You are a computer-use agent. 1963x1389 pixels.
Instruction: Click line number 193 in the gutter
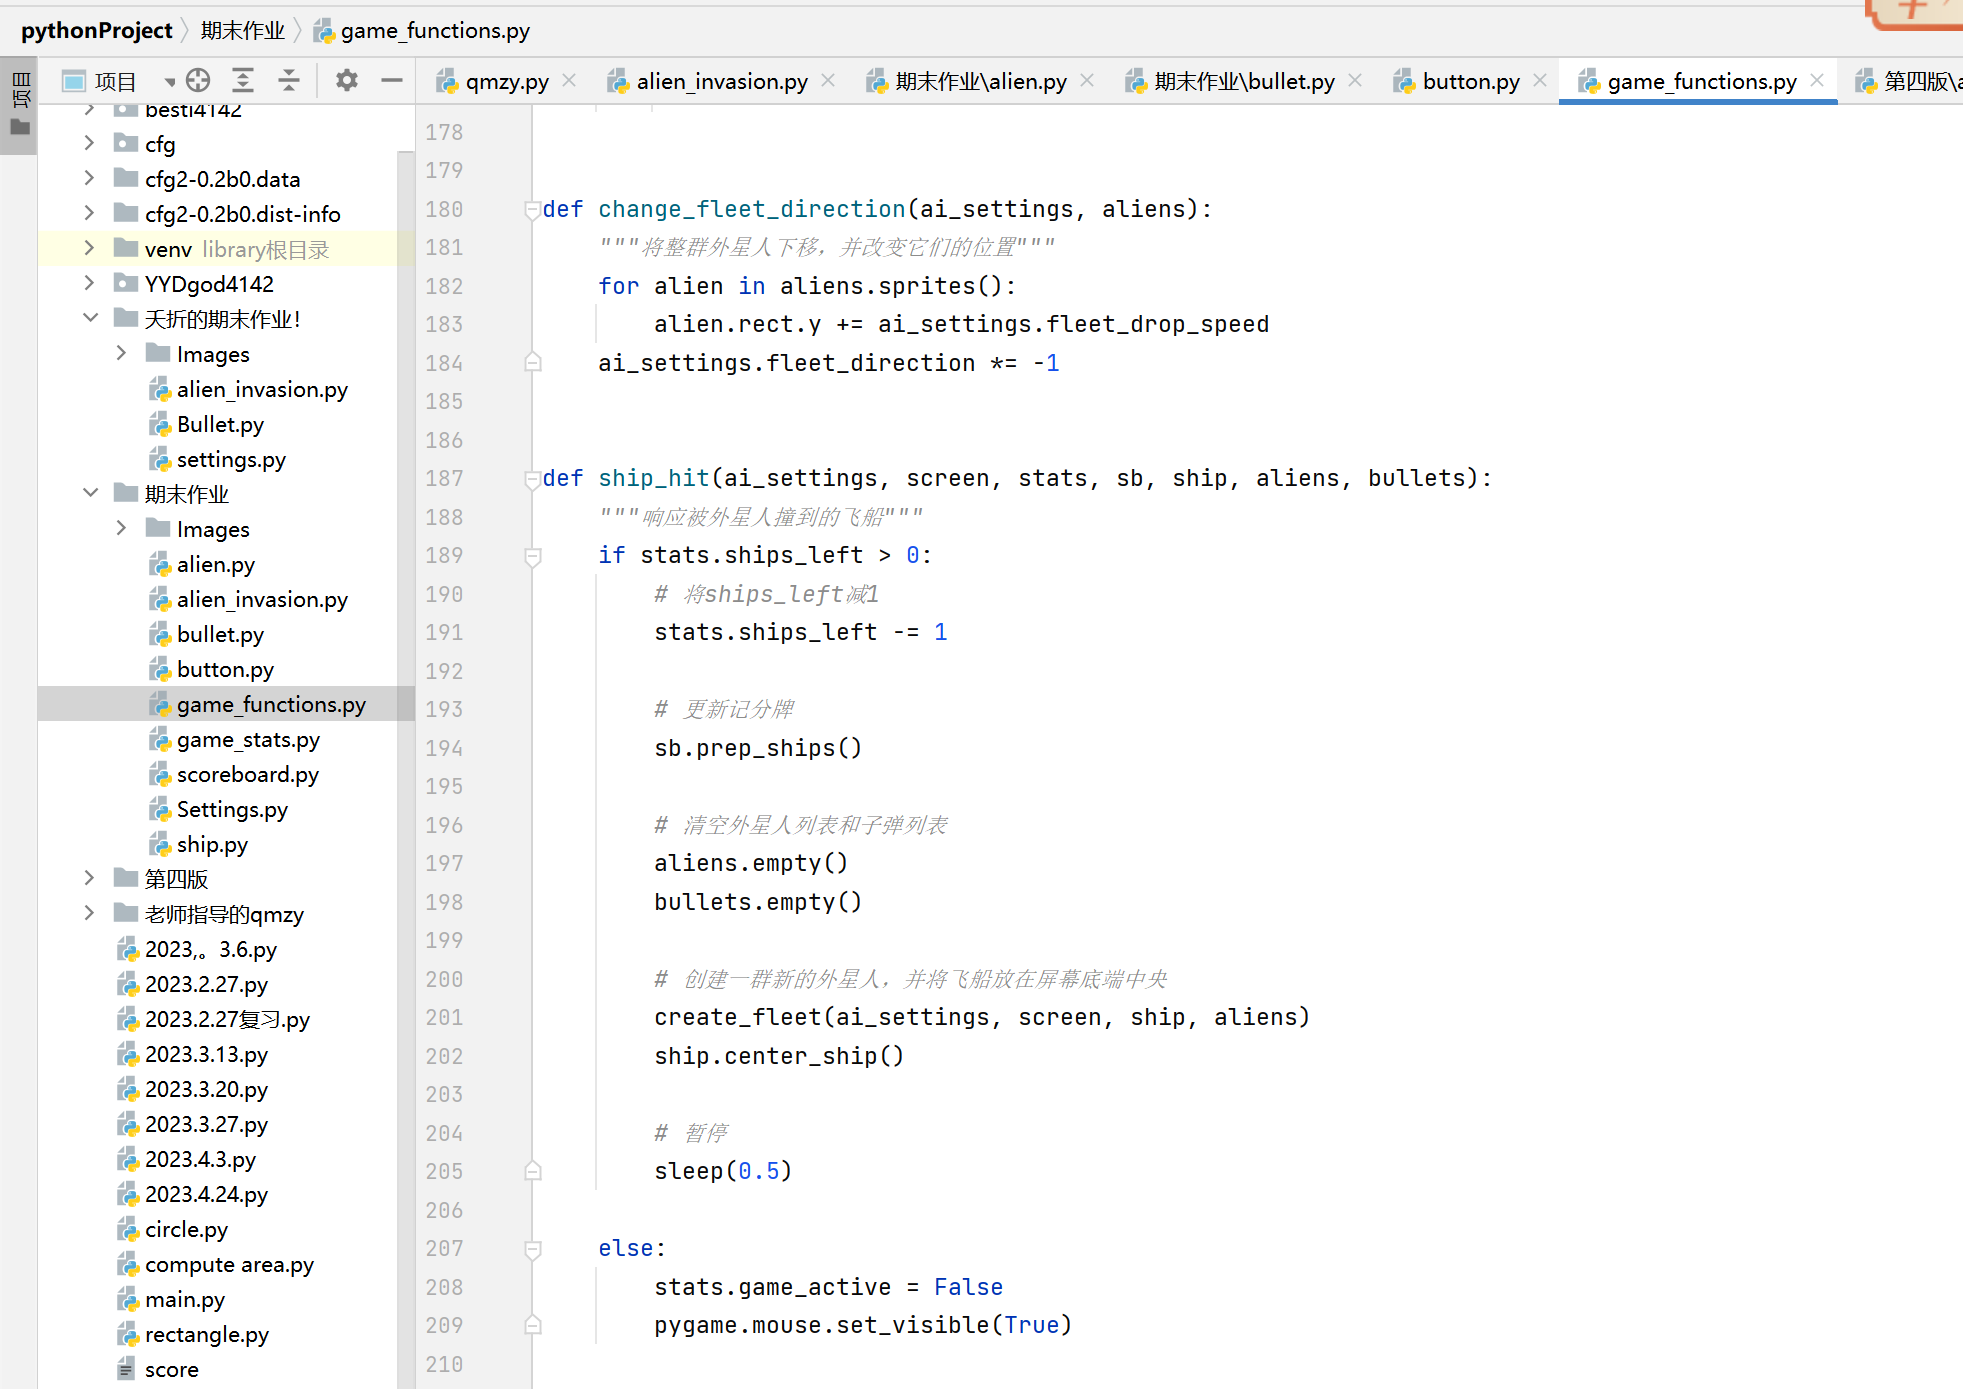[x=444, y=709]
